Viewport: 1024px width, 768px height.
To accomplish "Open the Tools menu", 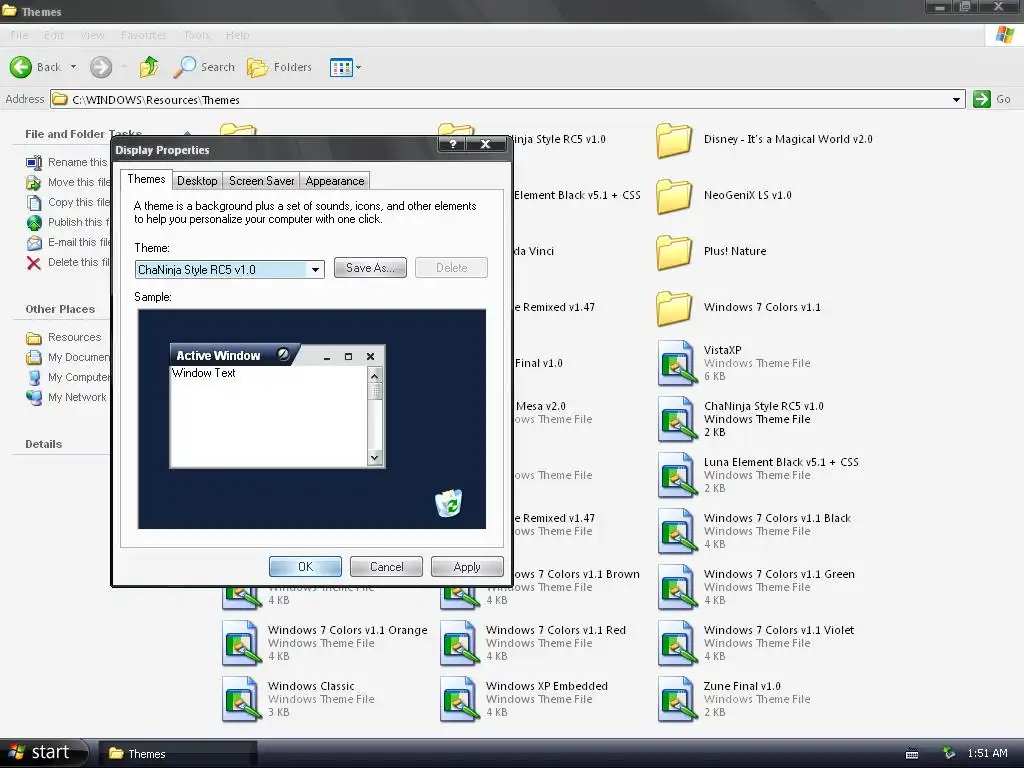I will 196,35.
